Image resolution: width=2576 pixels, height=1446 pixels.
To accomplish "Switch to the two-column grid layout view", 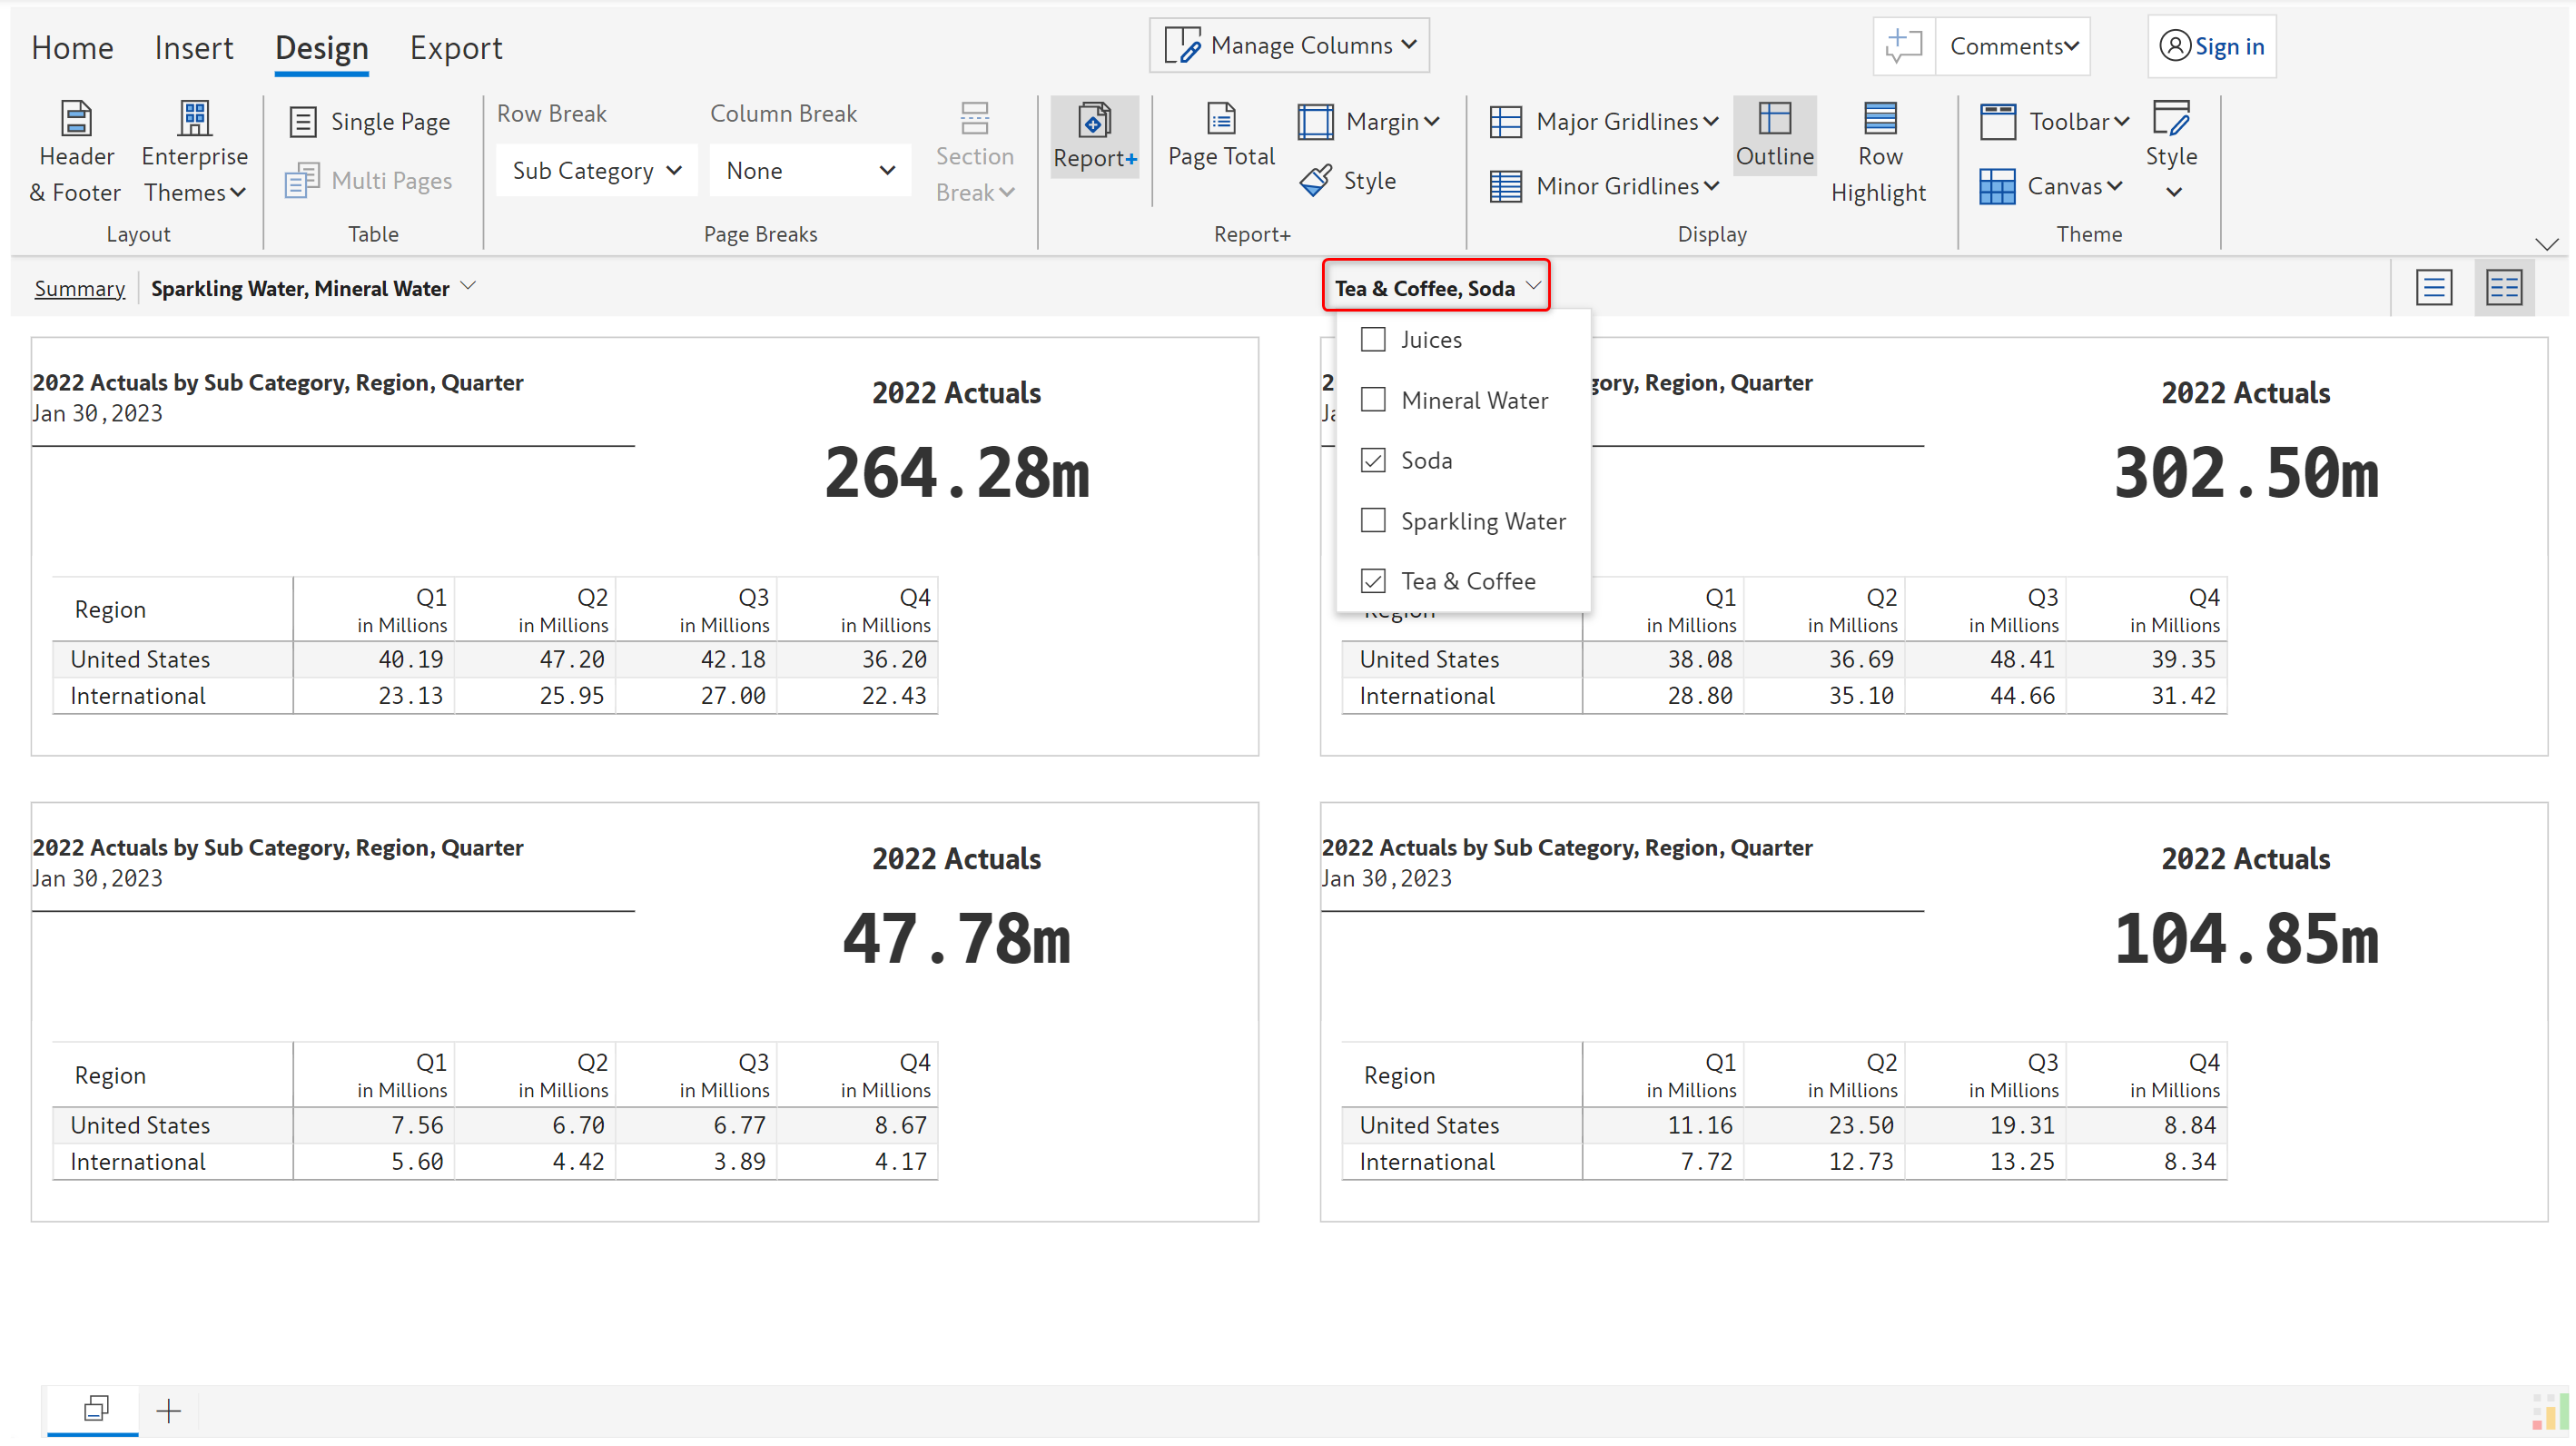I will (x=2503, y=288).
